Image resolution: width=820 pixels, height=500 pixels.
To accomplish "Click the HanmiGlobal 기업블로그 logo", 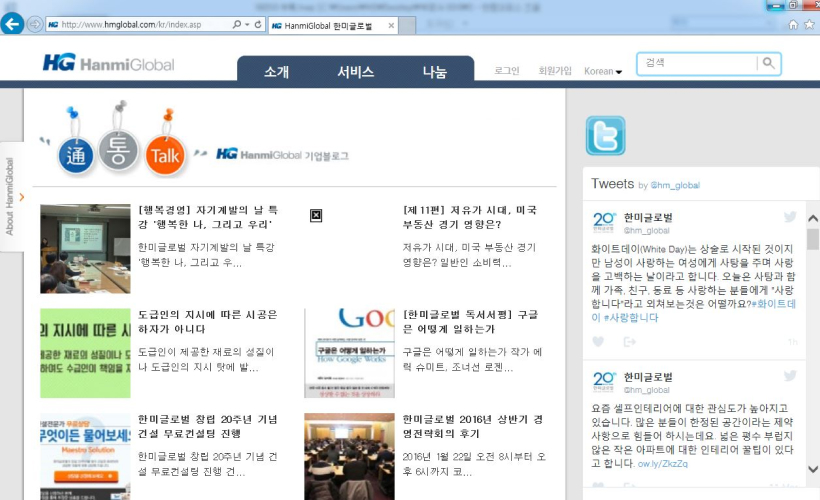I will 282,155.
